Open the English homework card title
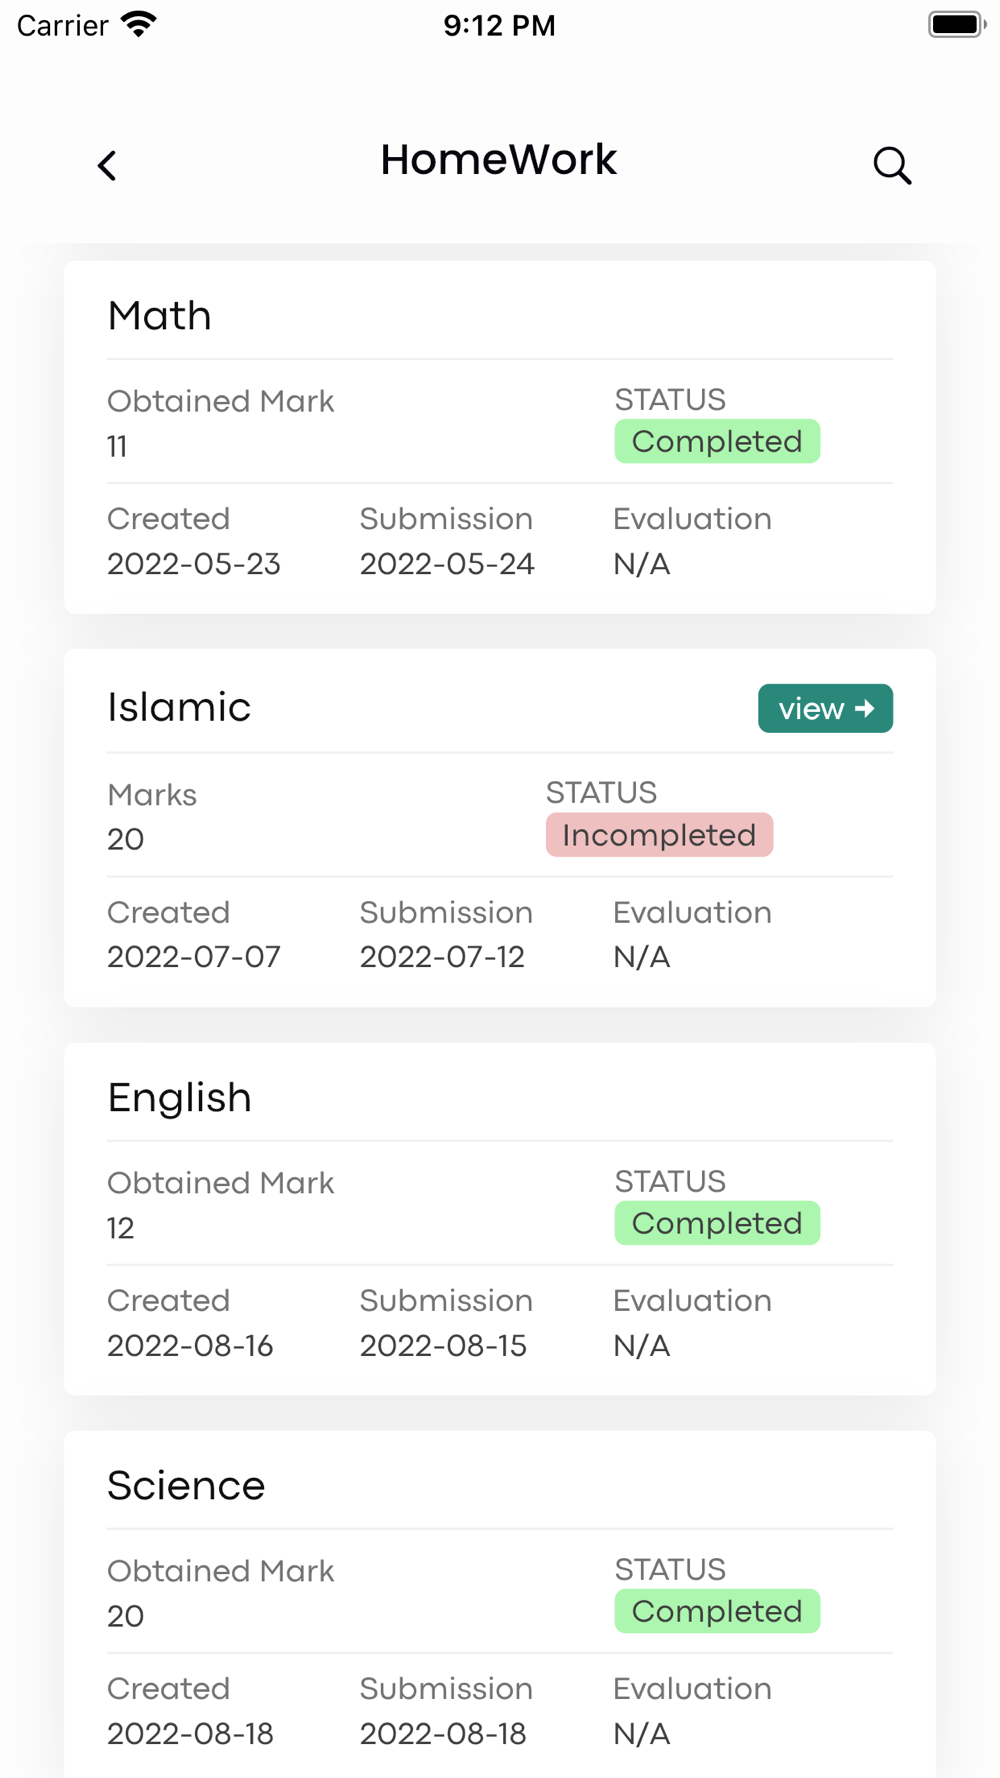 pos(180,1098)
